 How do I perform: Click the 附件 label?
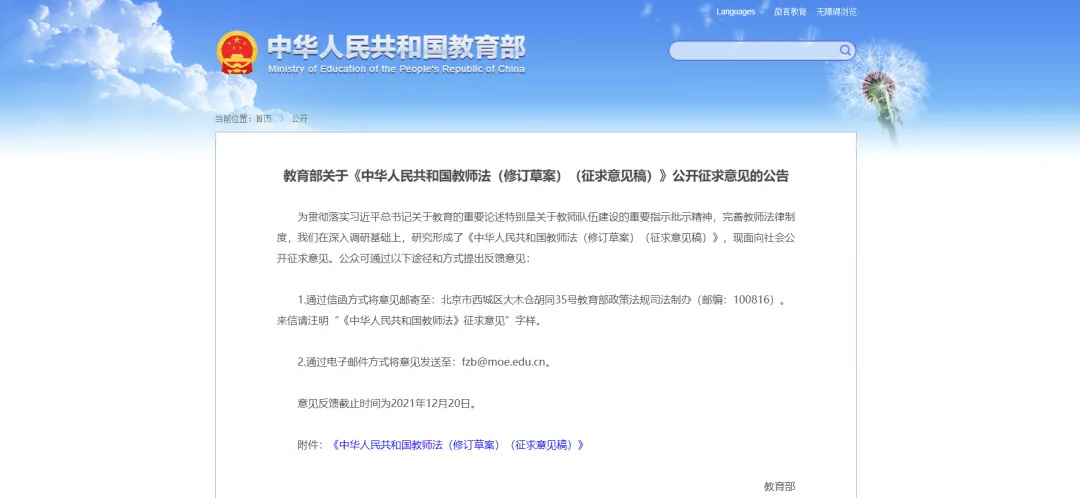[x=307, y=445]
